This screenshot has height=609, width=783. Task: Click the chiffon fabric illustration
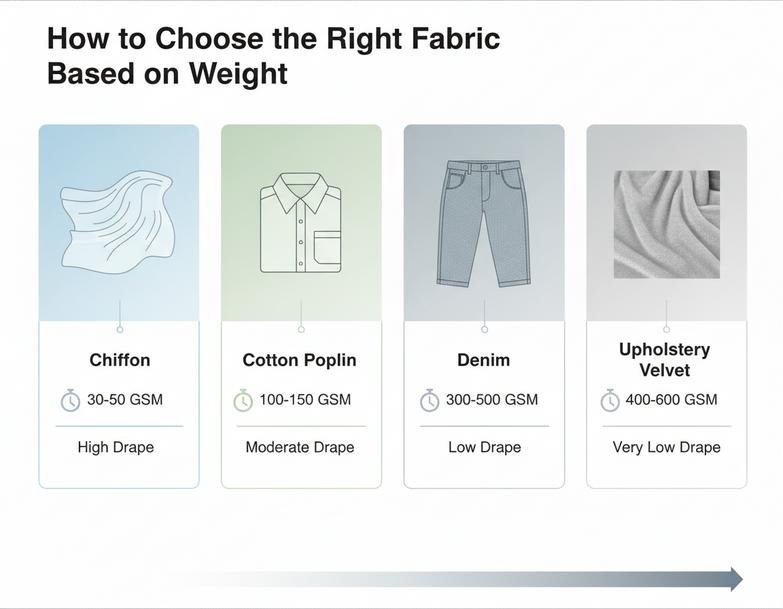pos(117,217)
